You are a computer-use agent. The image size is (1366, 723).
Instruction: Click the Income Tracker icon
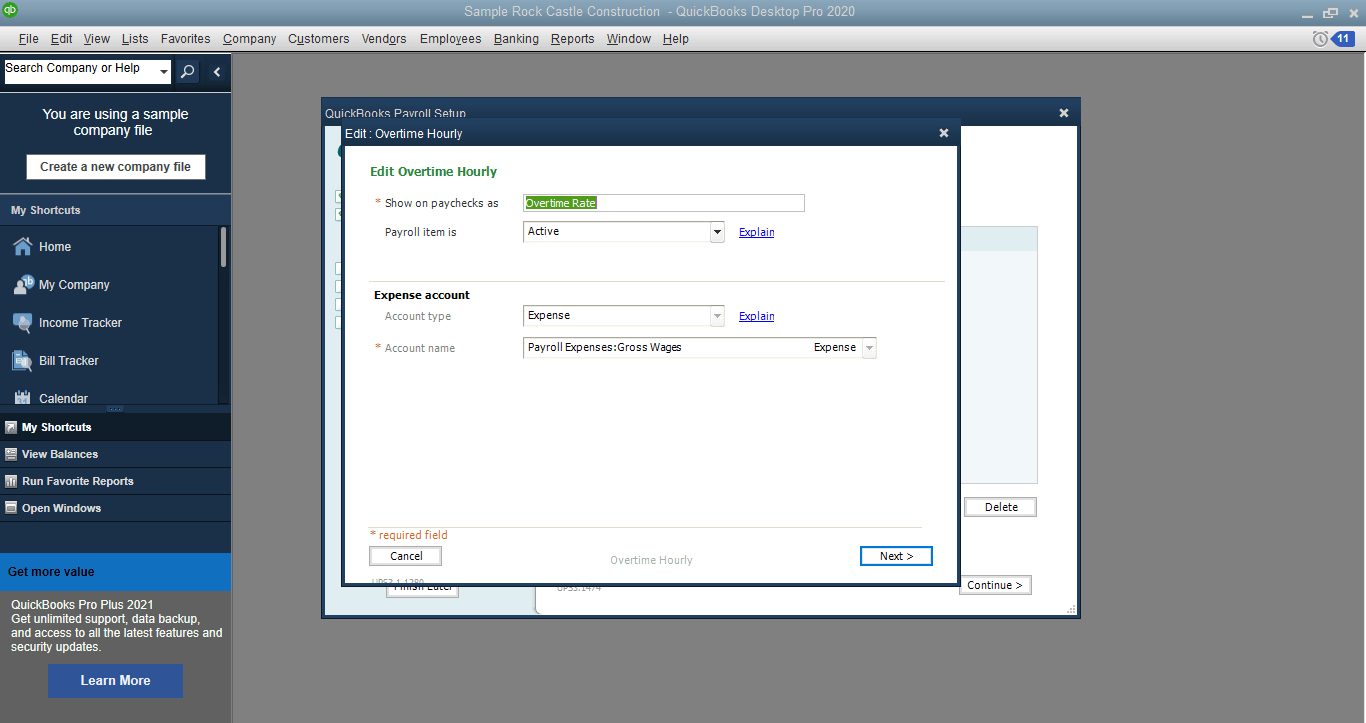pyautogui.click(x=22, y=322)
